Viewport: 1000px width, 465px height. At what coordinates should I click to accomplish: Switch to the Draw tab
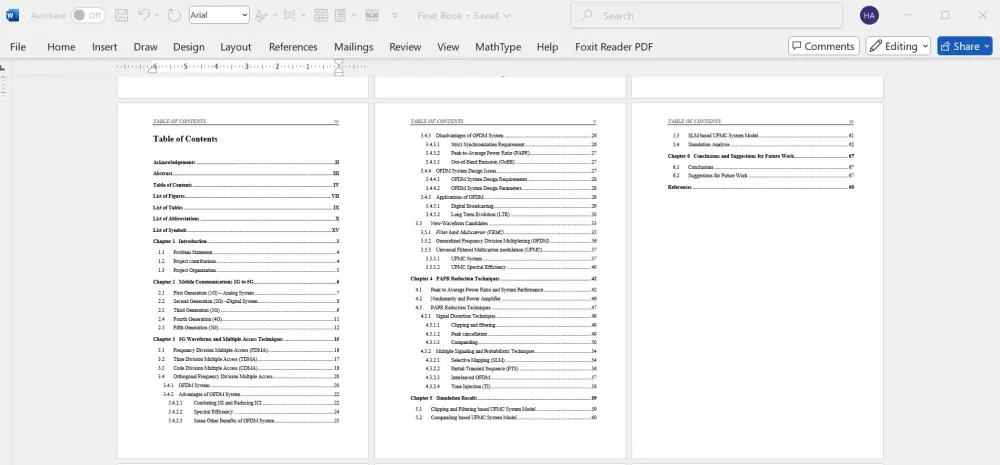145,47
